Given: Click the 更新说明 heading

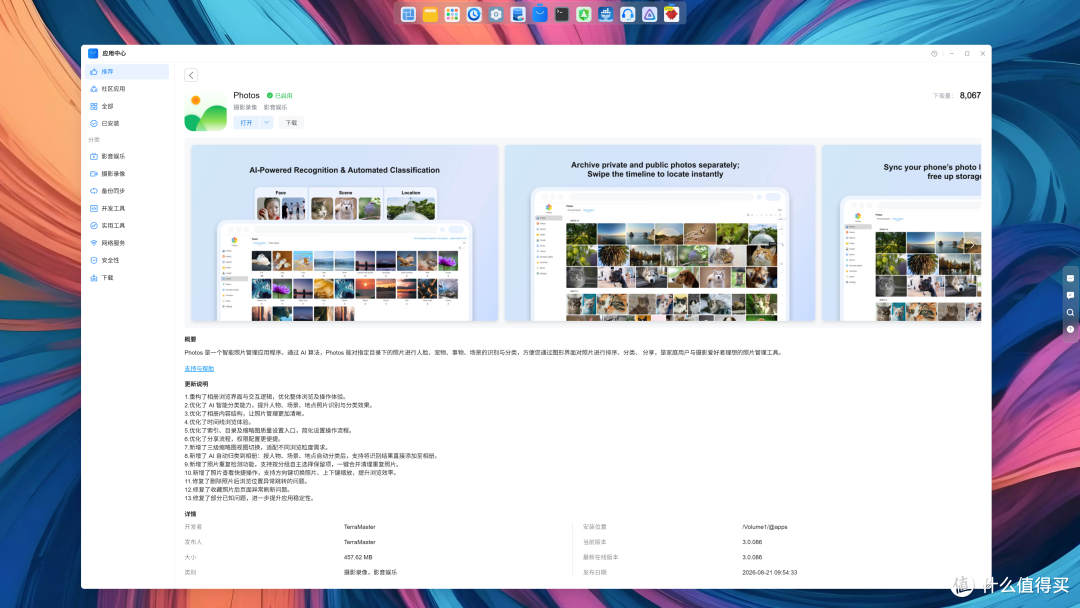Looking at the screenshot, I should (x=196, y=384).
